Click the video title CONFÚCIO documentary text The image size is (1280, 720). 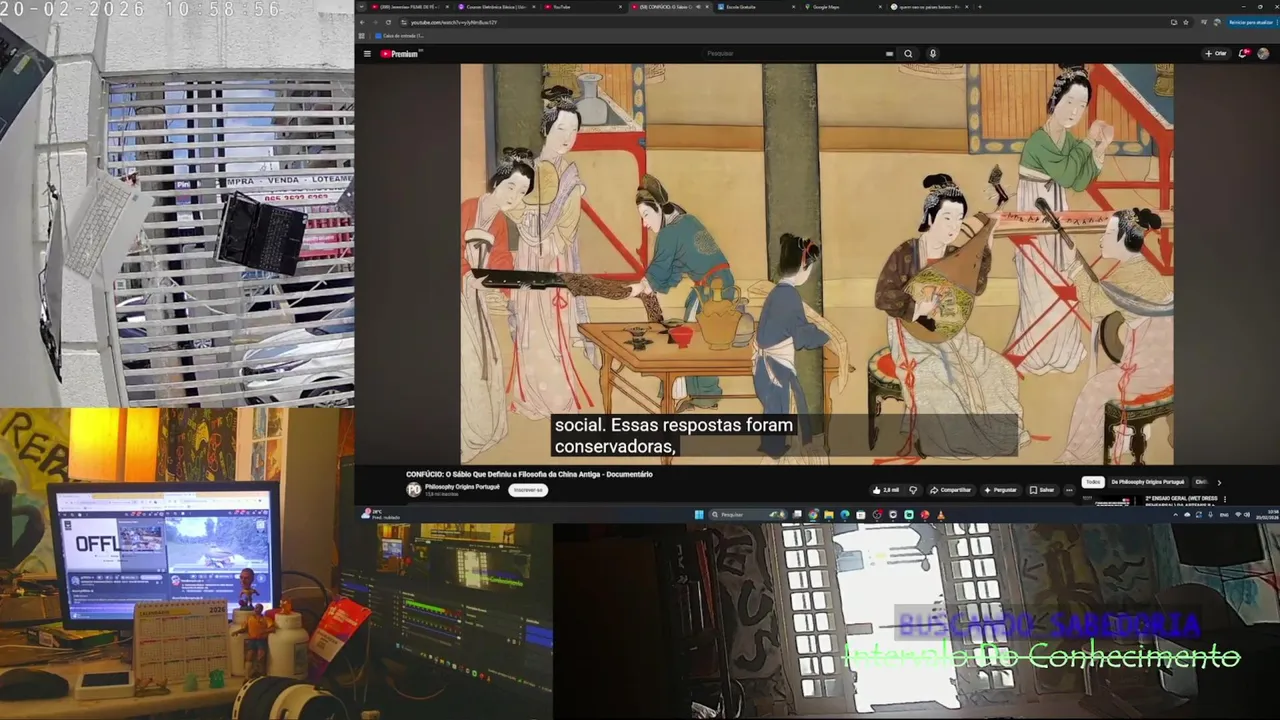[x=529, y=474]
